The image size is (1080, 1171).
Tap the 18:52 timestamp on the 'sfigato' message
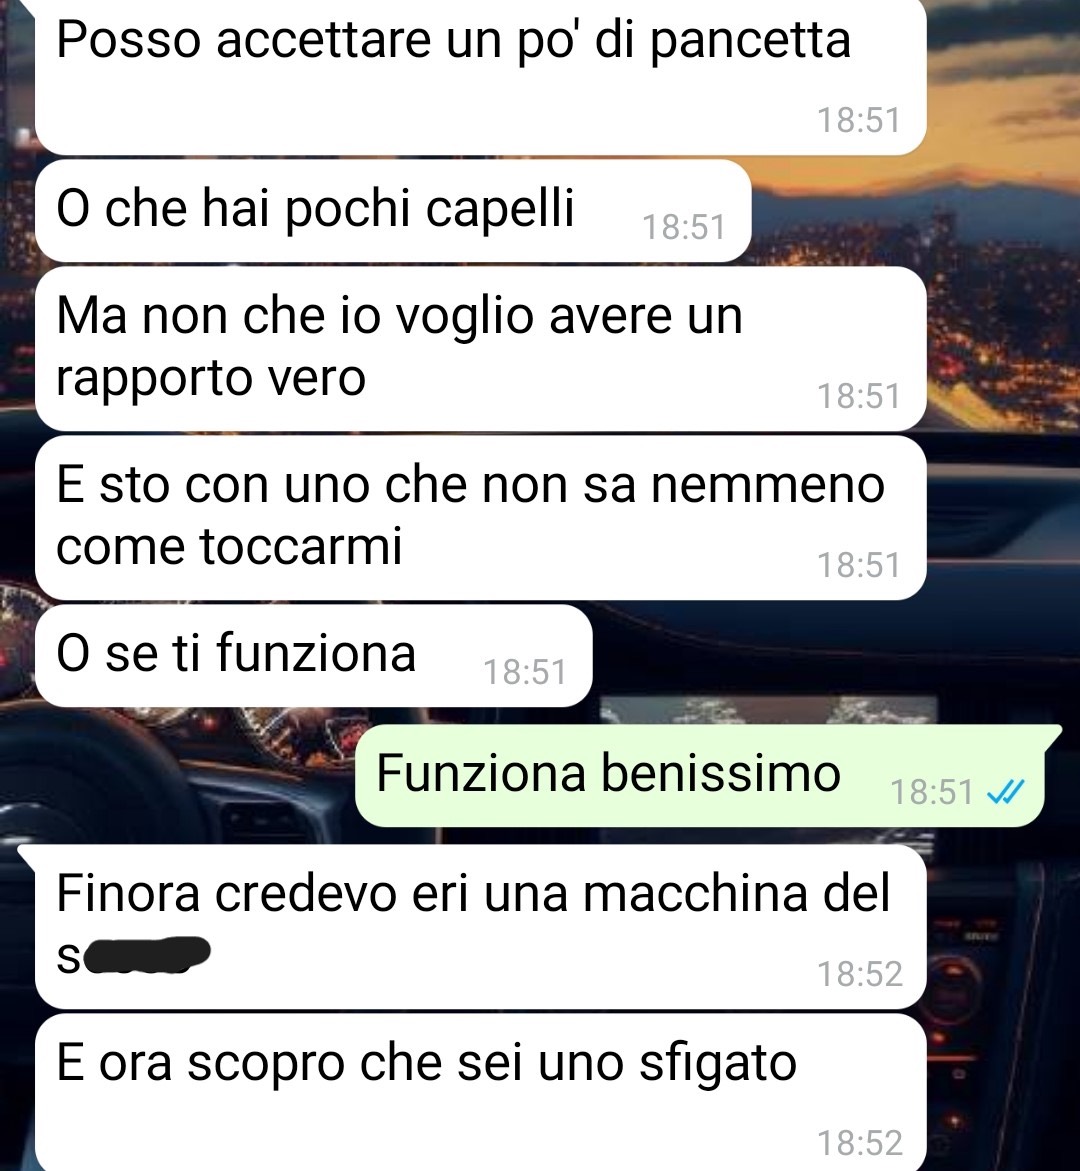point(860,1143)
